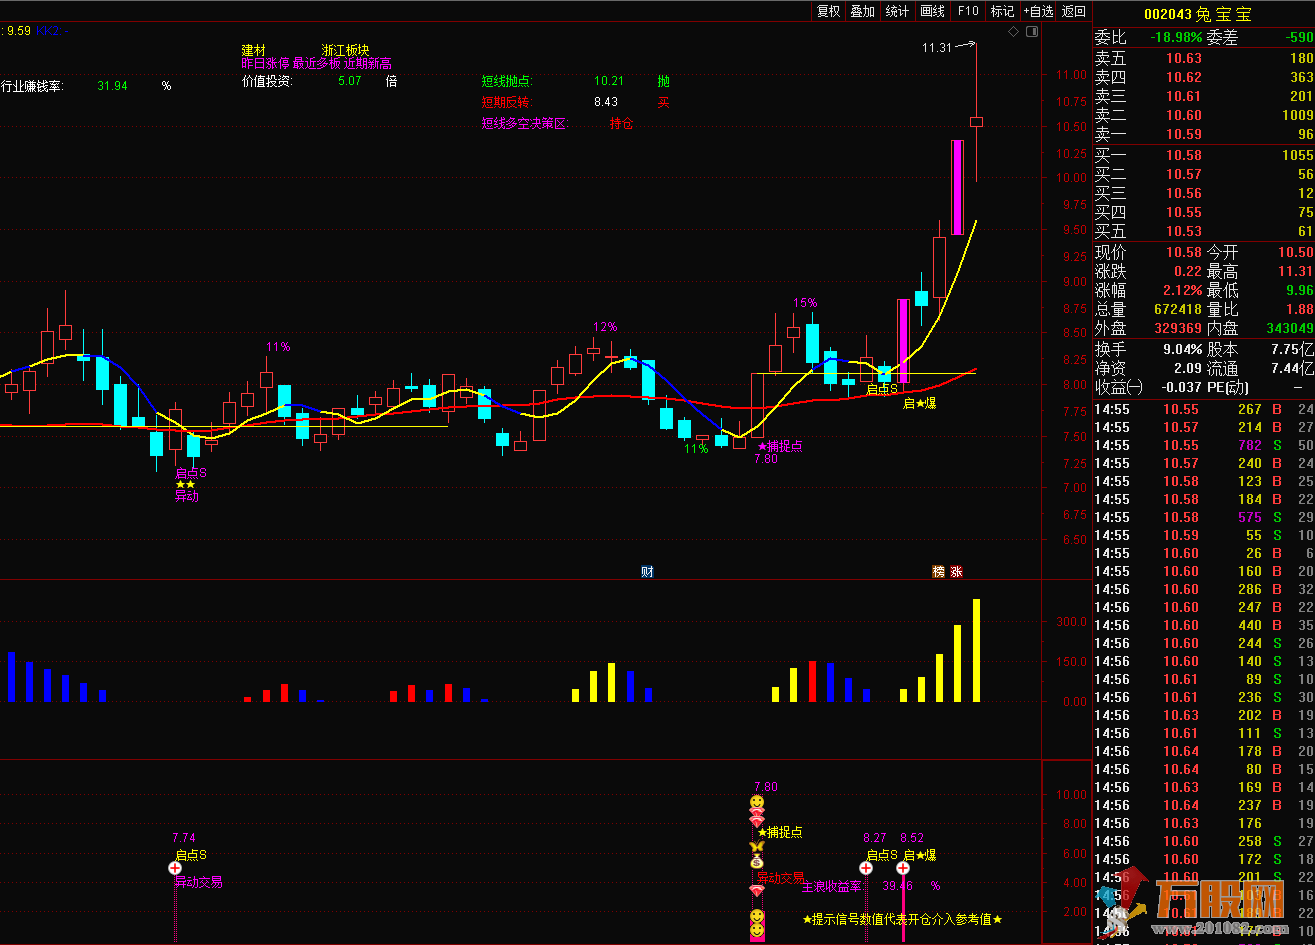The image size is (1315, 945).
Task: Click the 异动交易 red label in indicator
Action: 780,877
